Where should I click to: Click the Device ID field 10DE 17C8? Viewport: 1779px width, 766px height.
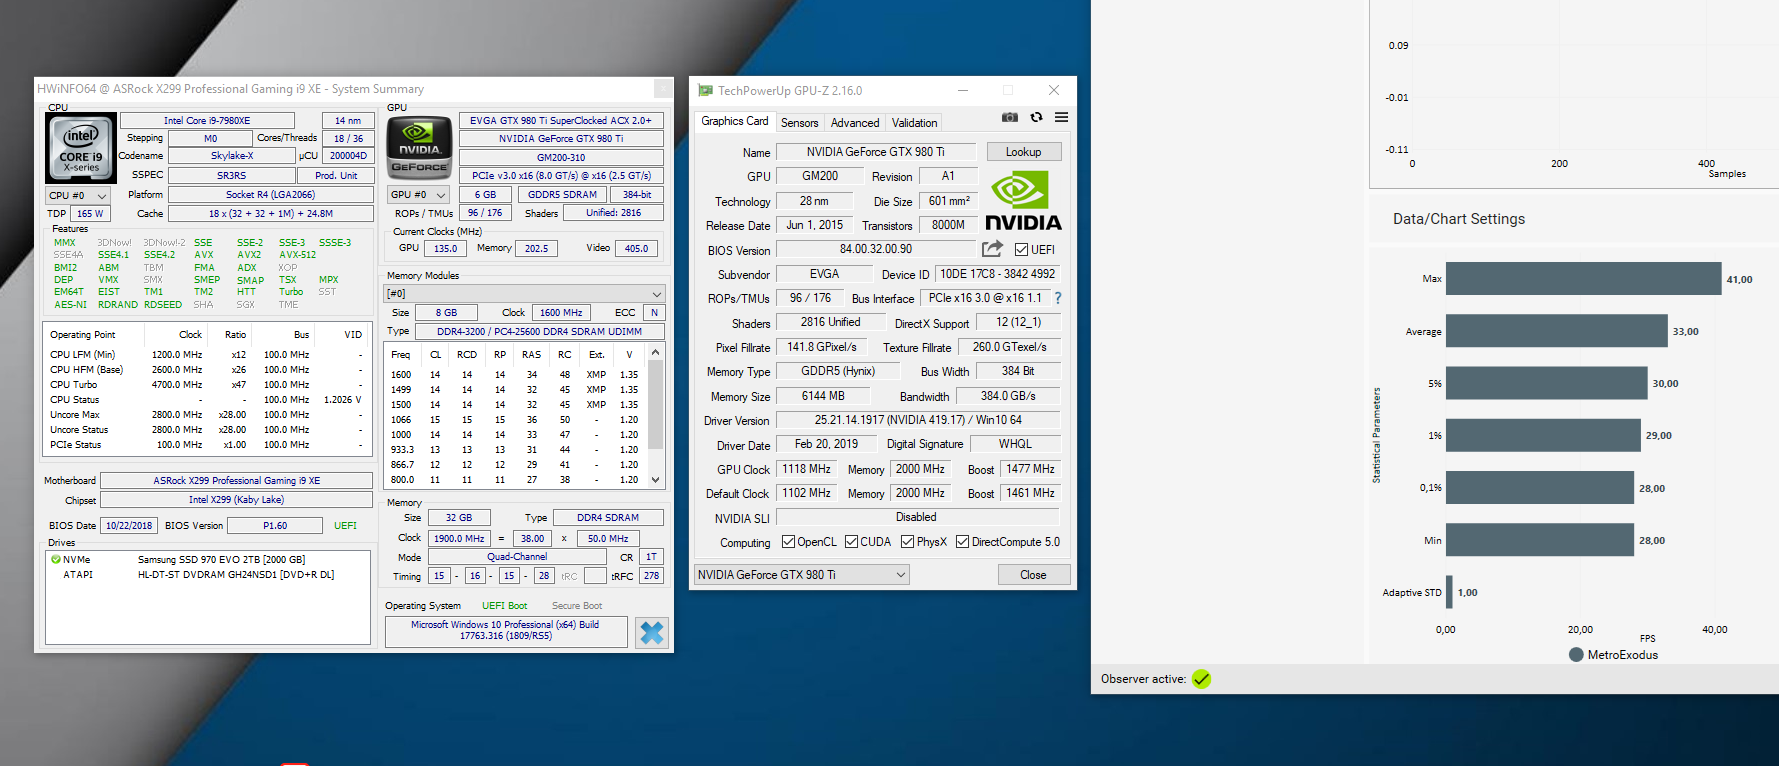click(998, 274)
